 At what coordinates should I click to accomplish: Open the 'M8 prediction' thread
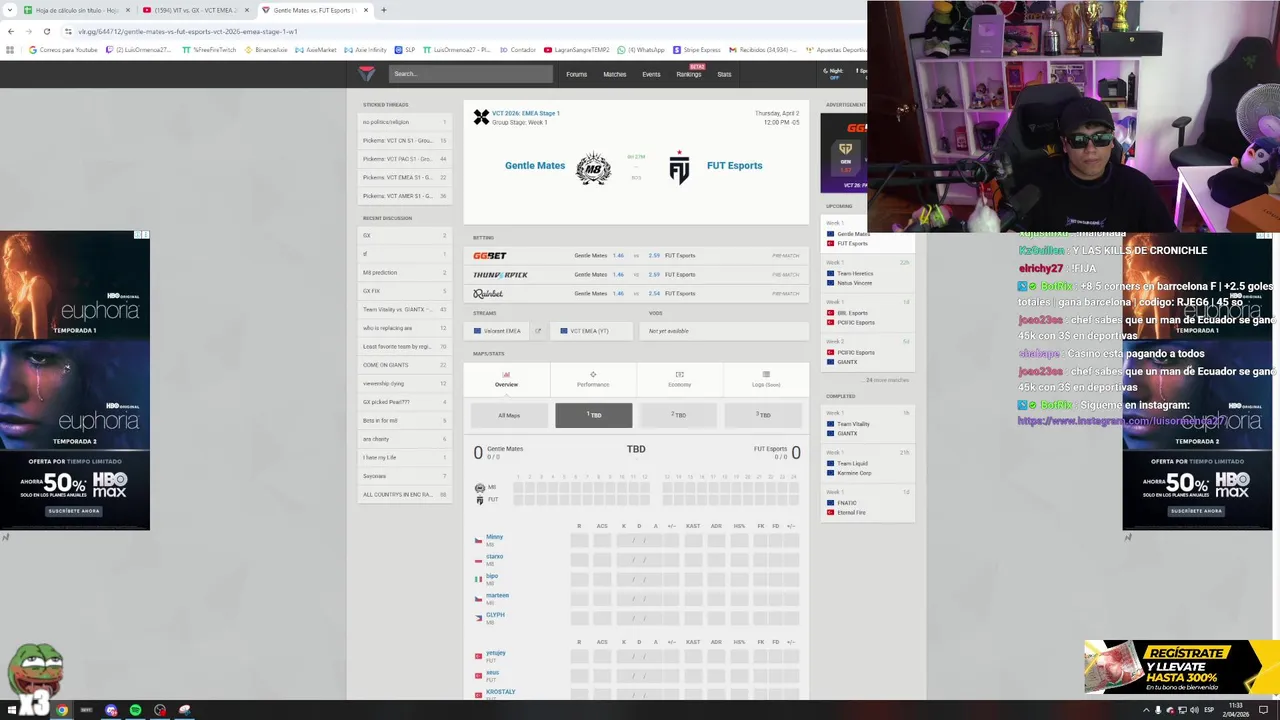click(405, 272)
